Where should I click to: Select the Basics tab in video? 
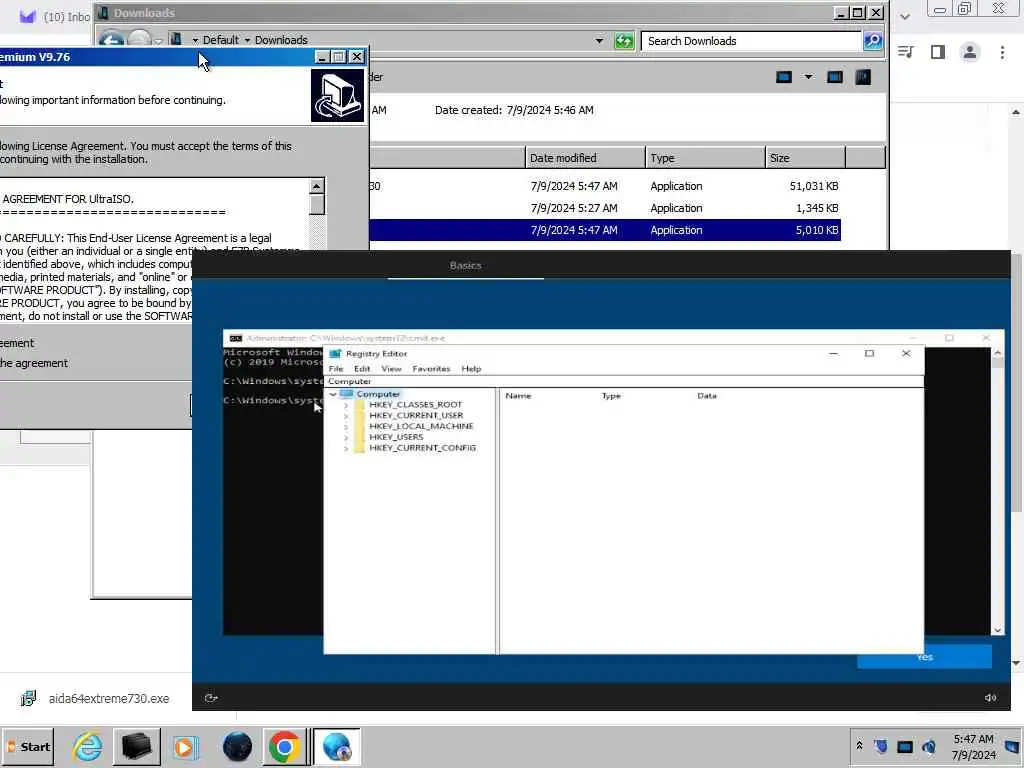point(466,265)
